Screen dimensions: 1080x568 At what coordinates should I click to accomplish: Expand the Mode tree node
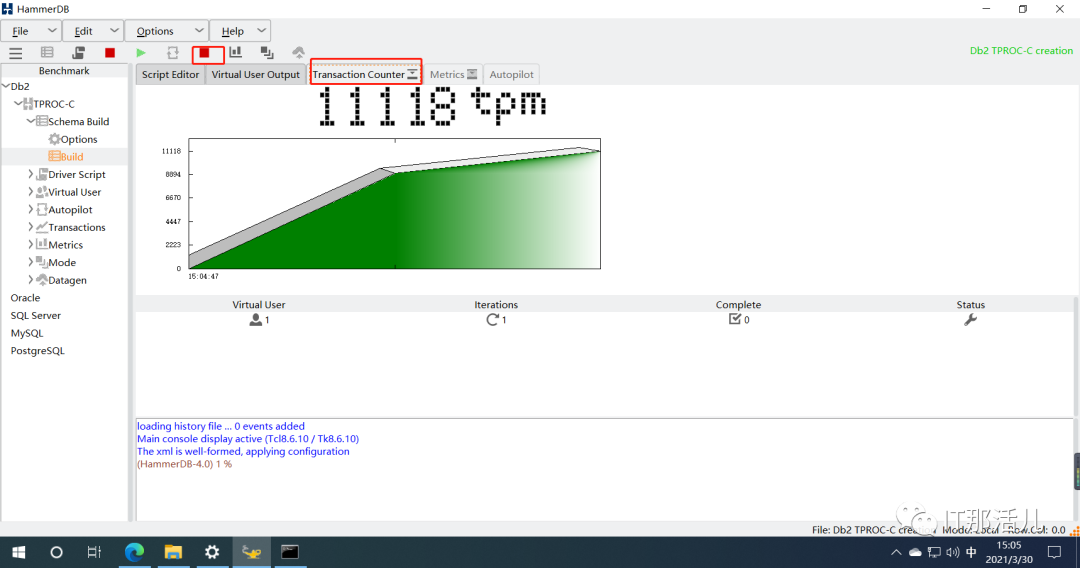point(30,262)
